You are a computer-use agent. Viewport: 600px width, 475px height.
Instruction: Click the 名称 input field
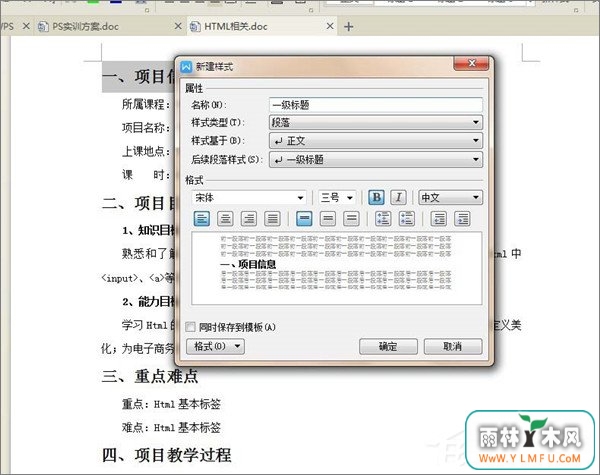point(376,105)
